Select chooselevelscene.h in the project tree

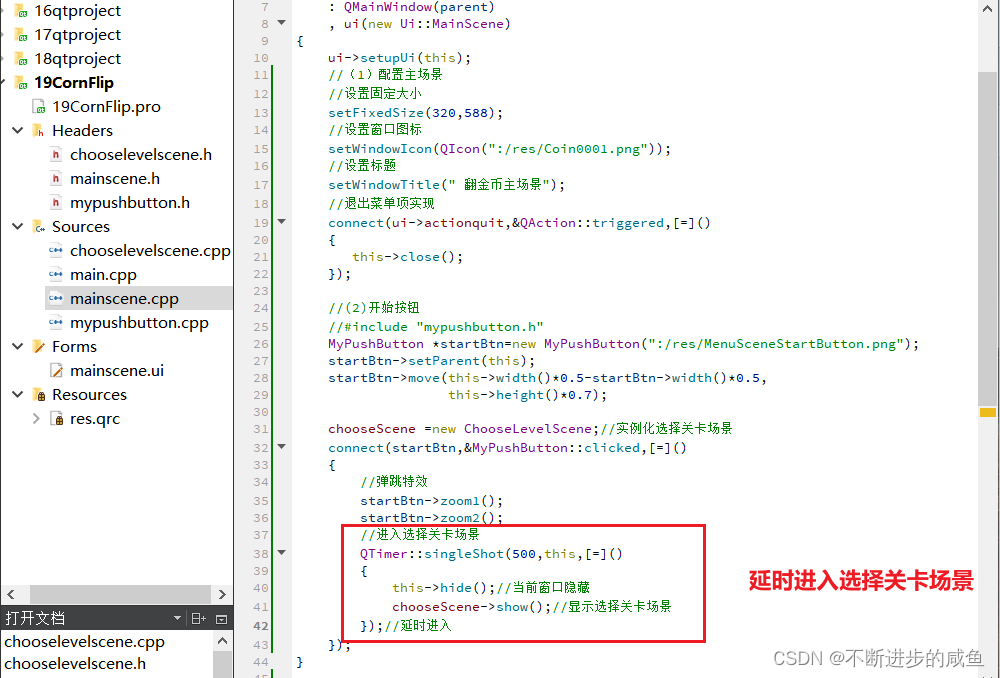point(141,155)
